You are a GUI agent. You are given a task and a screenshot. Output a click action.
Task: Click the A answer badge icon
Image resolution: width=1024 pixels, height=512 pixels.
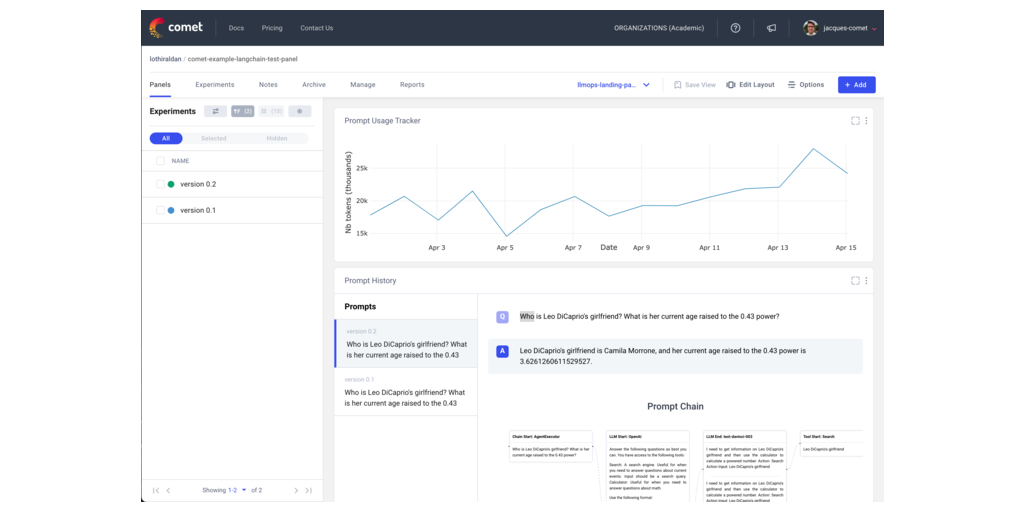[x=502, y=351]
